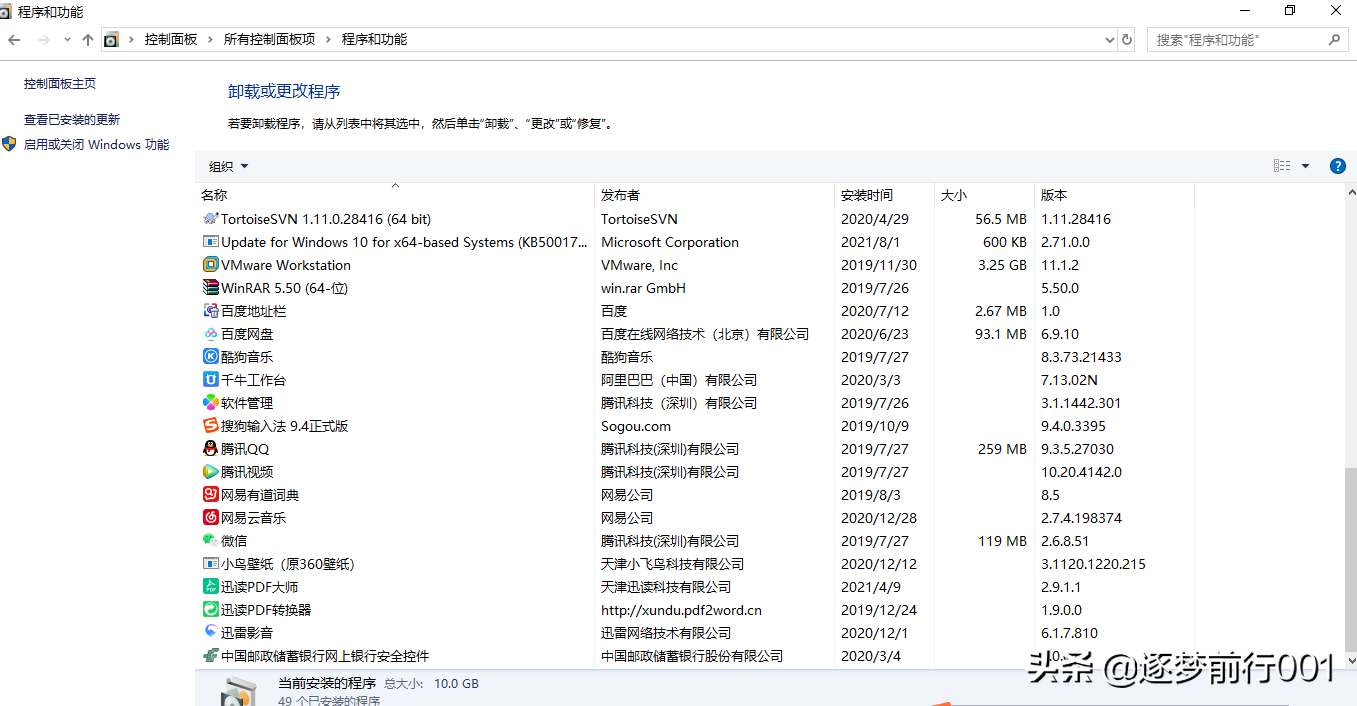Select the 腾讯QQ penguin icon

coord(210,449)
